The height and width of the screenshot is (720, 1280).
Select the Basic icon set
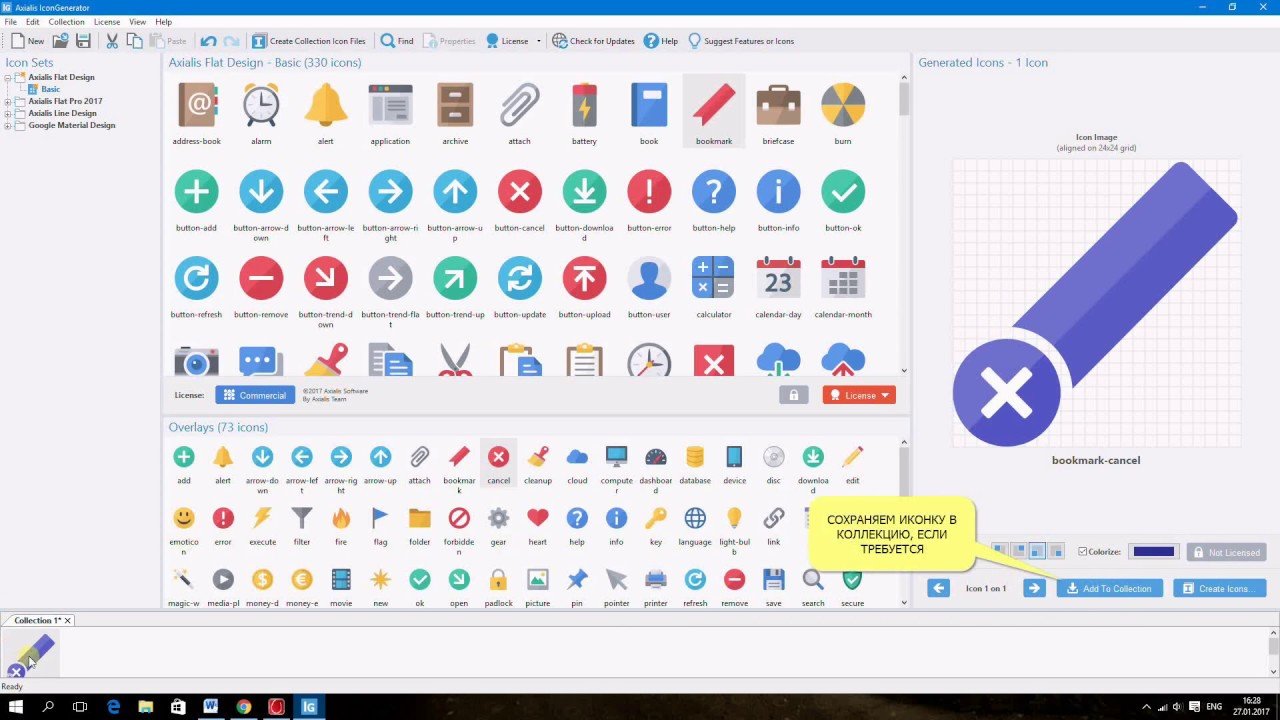pos(50,89)
